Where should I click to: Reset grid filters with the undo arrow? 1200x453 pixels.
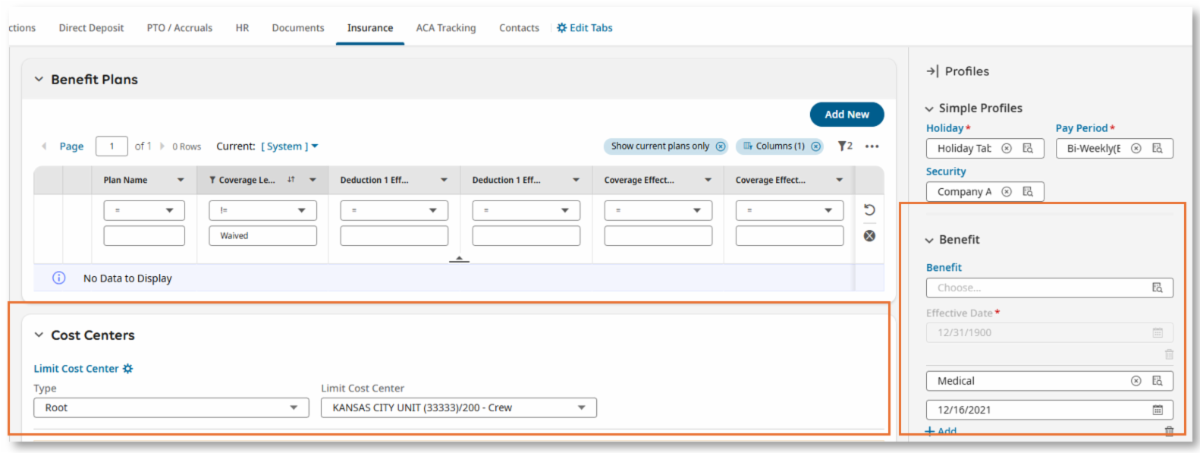pyautogui.click(x=869, y=211)
